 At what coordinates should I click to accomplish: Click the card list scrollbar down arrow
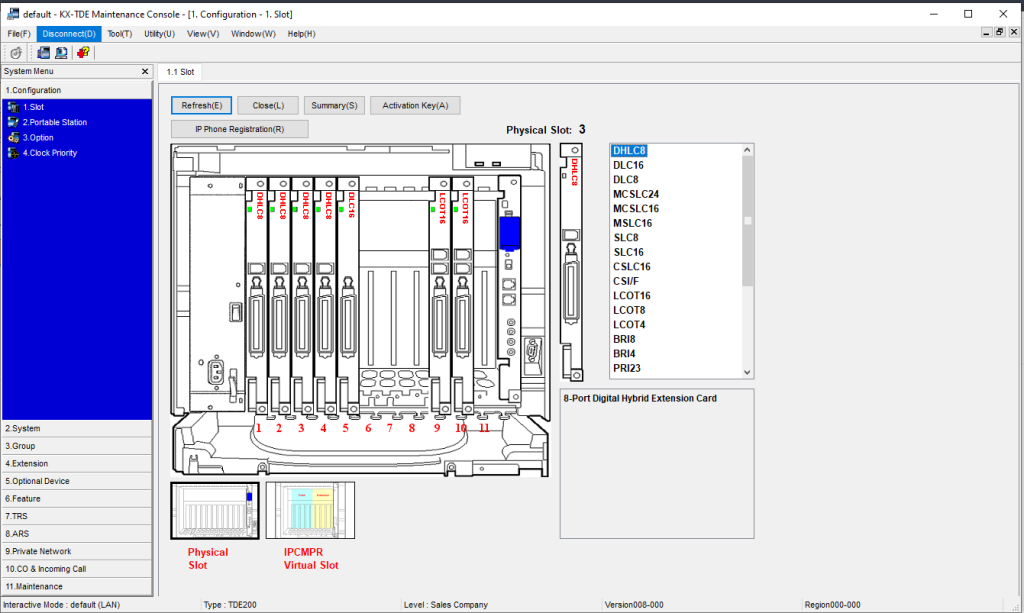[x=747, y=372]
